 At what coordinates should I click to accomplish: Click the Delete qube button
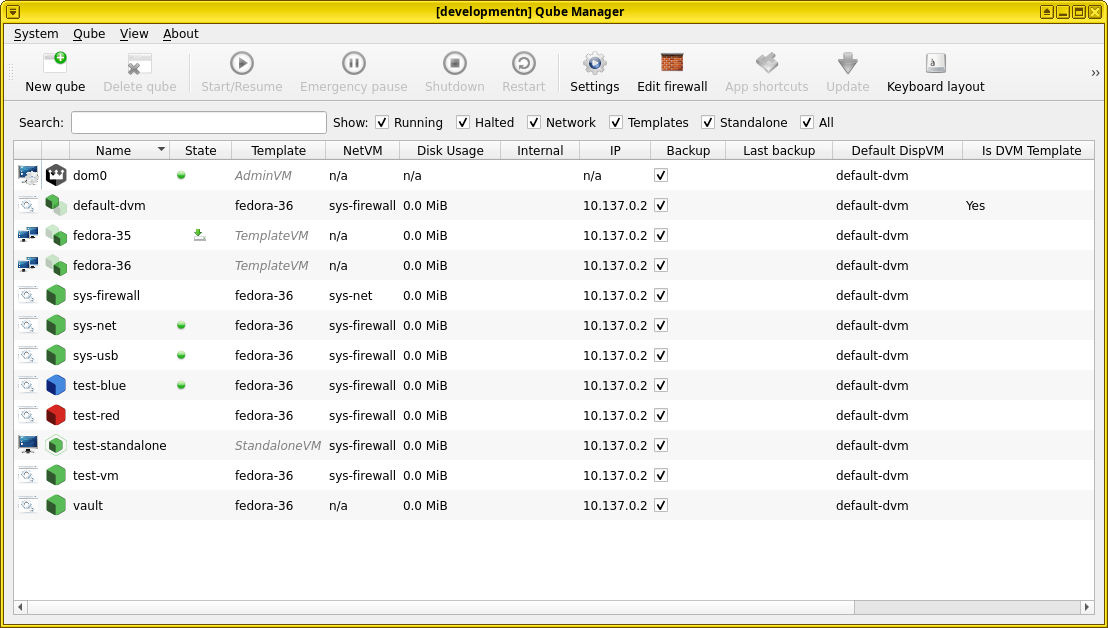click(x=139, y=70)
